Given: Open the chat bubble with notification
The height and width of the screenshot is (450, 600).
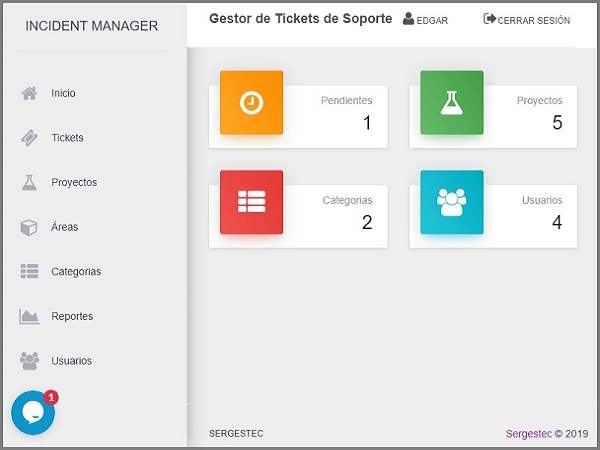Looking at the screenshot, I should pyautogui.click(x=34, y=412).
